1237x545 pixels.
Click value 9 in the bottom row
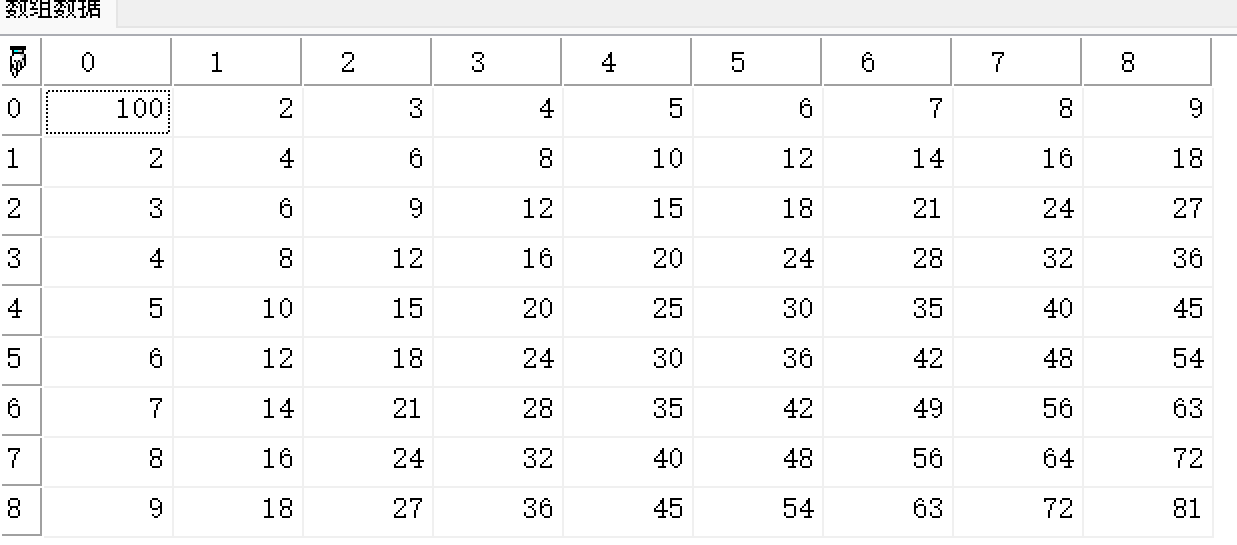point(108,510)
